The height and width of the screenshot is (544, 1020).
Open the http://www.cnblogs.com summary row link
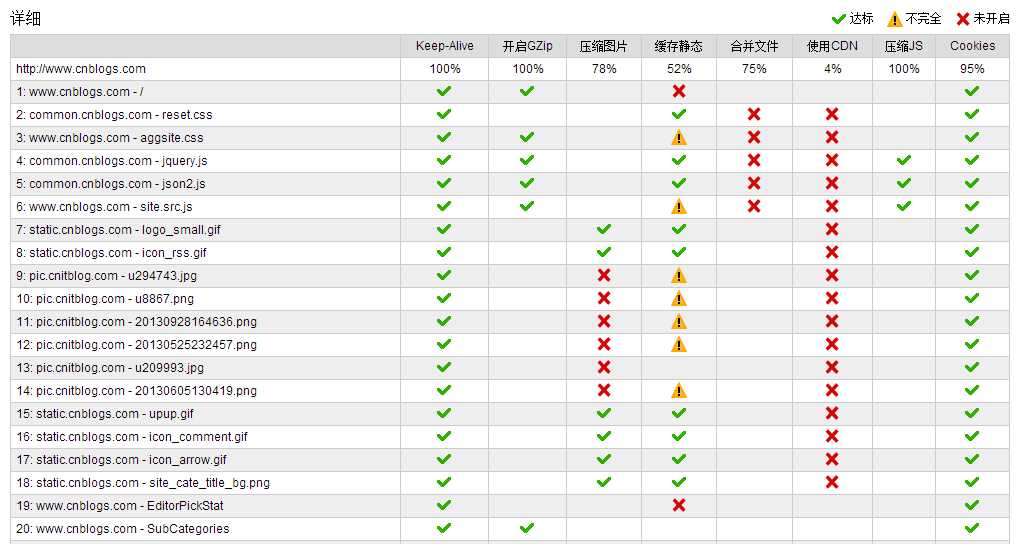pyautogui.click(x=81, y=69)
